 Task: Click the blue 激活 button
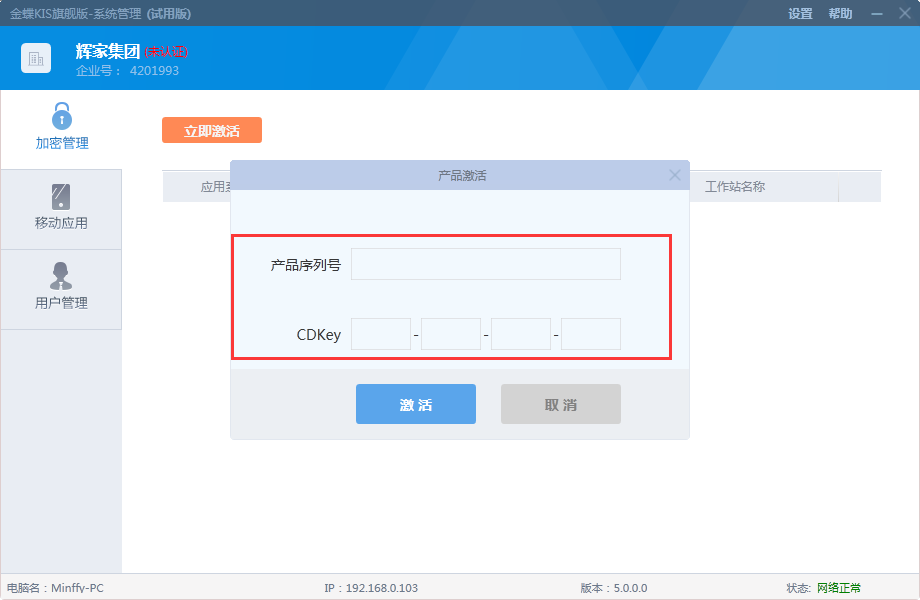point(415,404)
